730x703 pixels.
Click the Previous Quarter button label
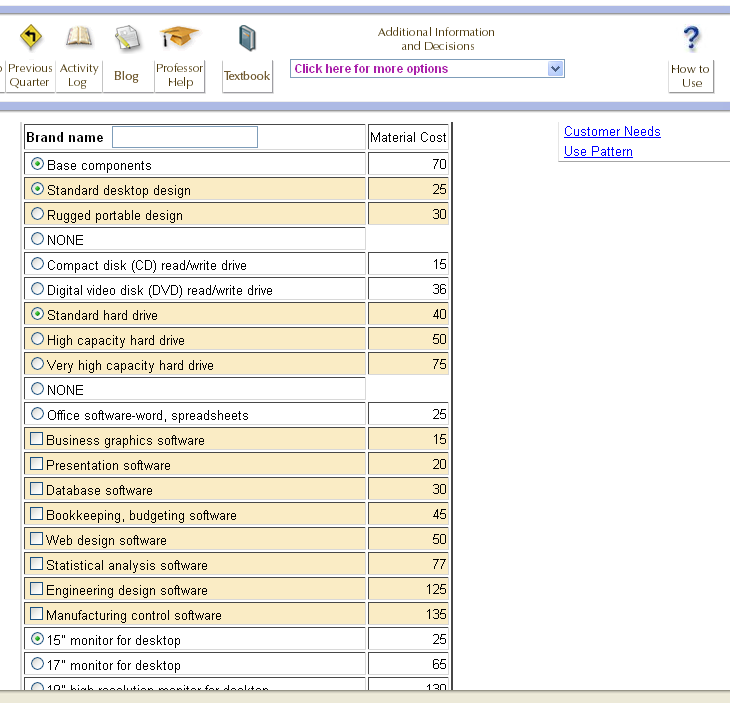pos(28,75)
